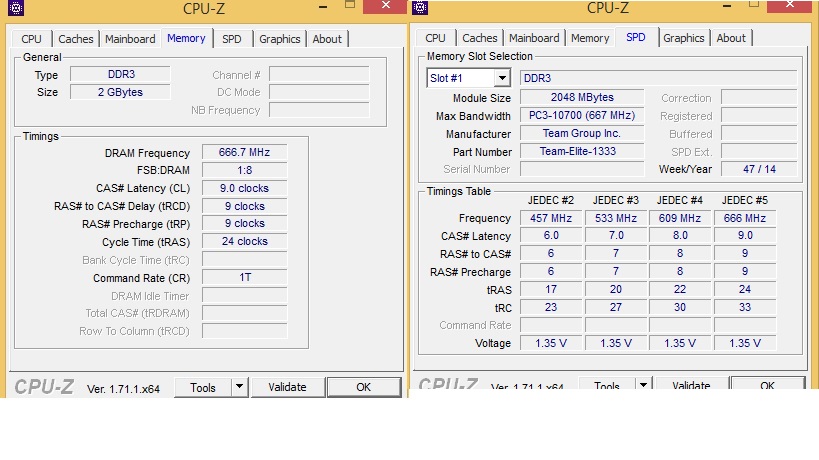This screenshot has width=819, height=460.
Task: Click the Team Group Inc. manufacturer field
Action: pyautogui.click(x=582, y=134)
